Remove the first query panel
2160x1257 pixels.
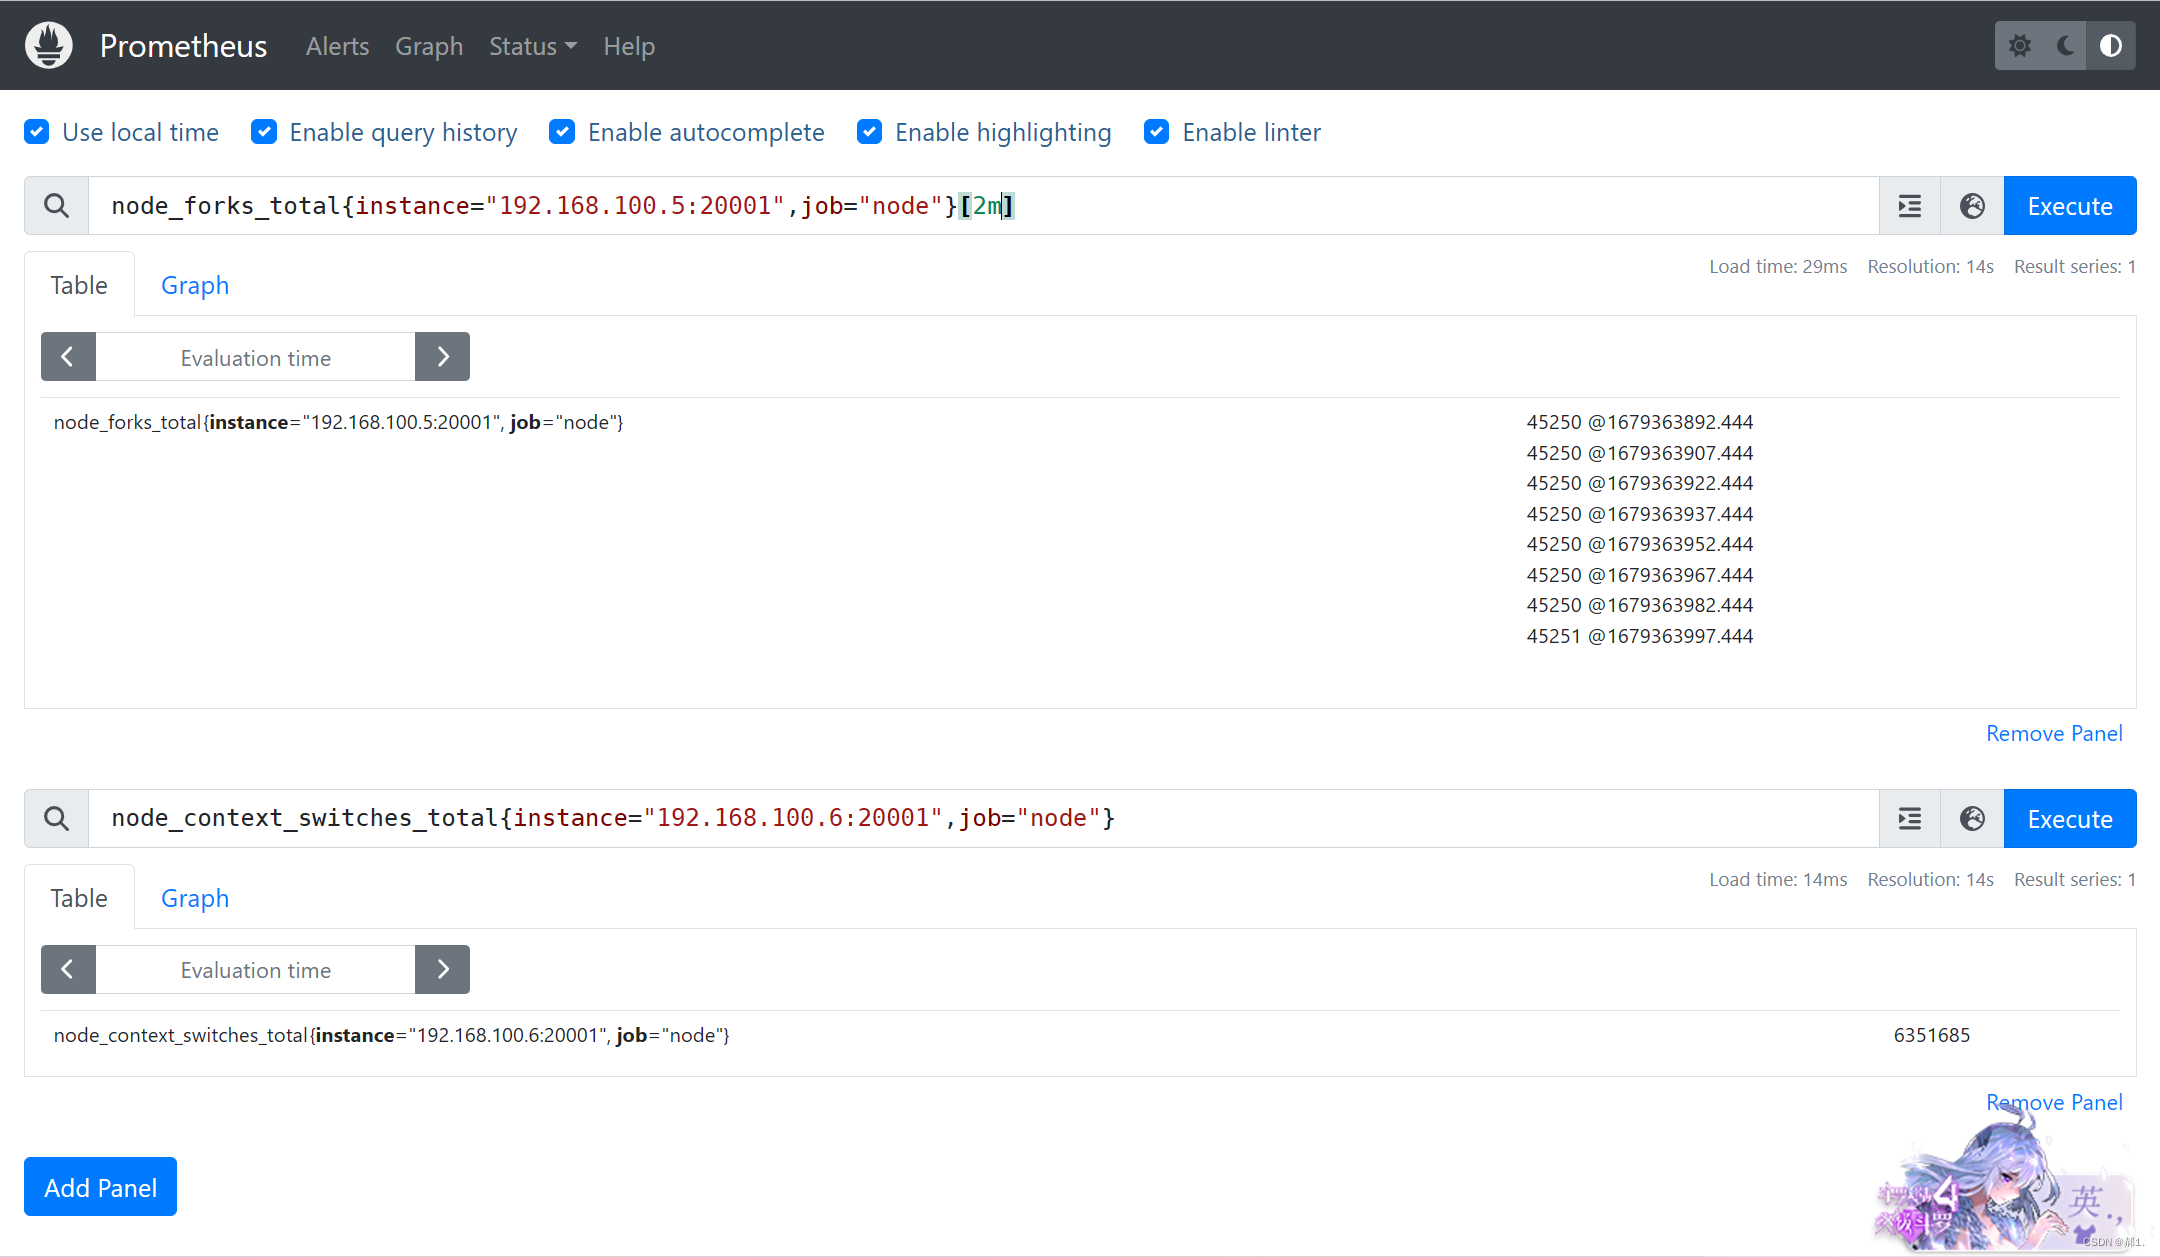click(2054, 734)
